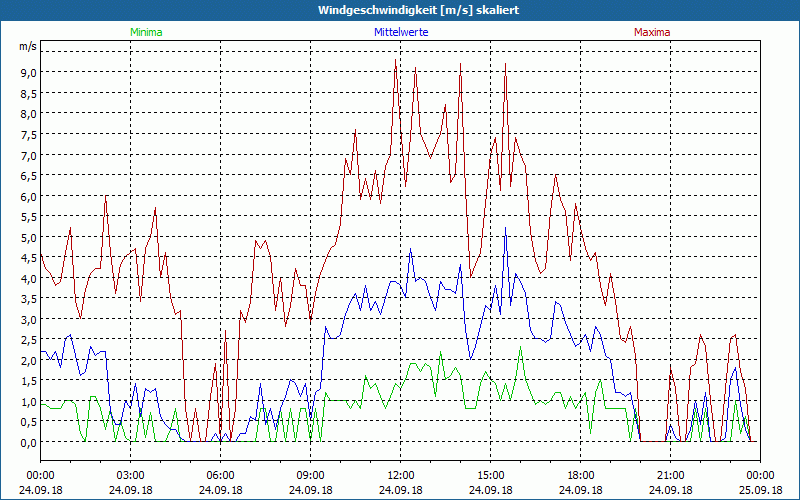Select the 06:00 time axis label

click(220, 475)
